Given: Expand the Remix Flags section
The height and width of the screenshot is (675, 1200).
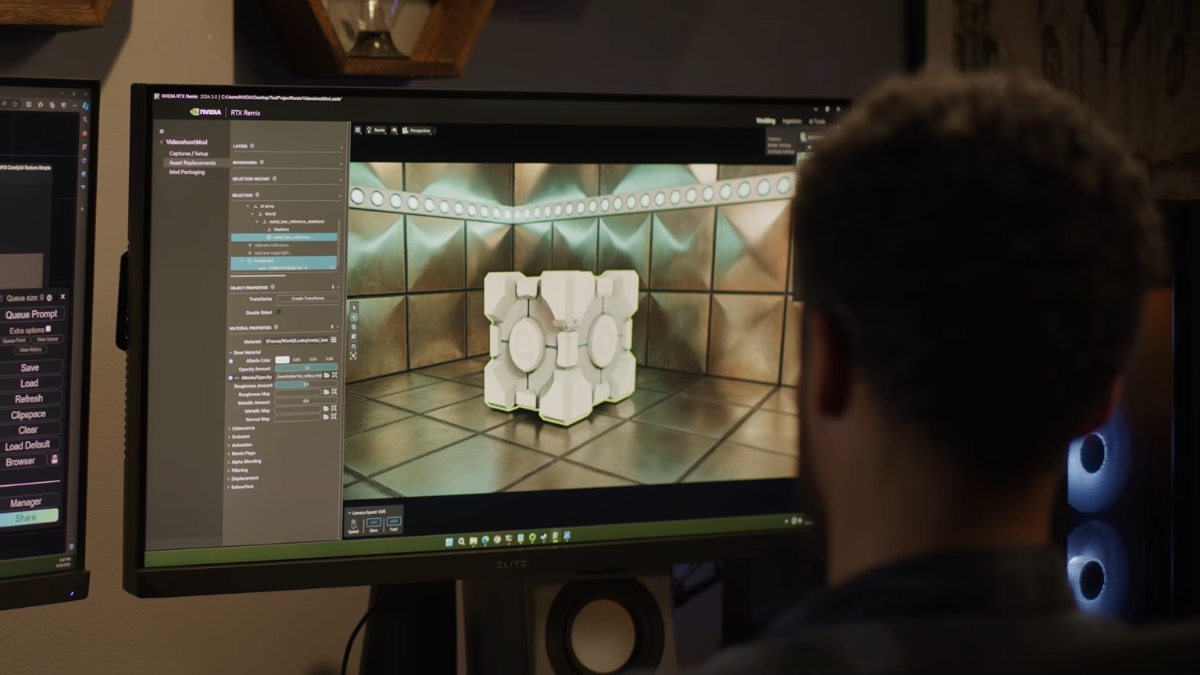Looking at the screenshot, I should click(x=229, y=453).
